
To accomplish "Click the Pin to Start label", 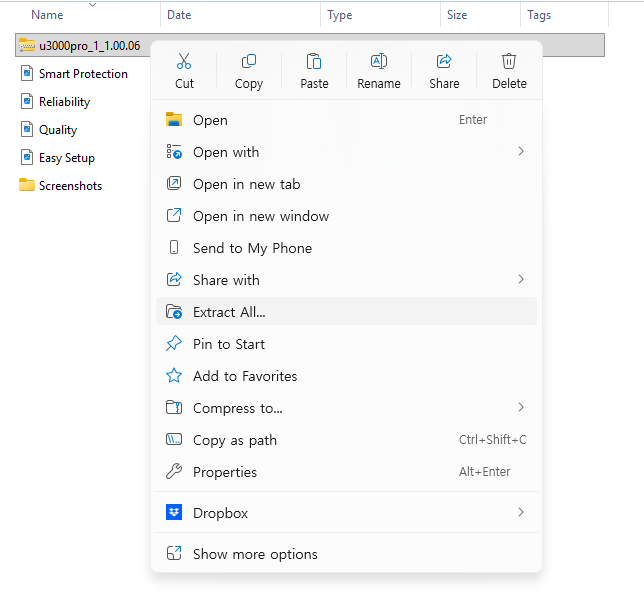I will pos(229,344).
